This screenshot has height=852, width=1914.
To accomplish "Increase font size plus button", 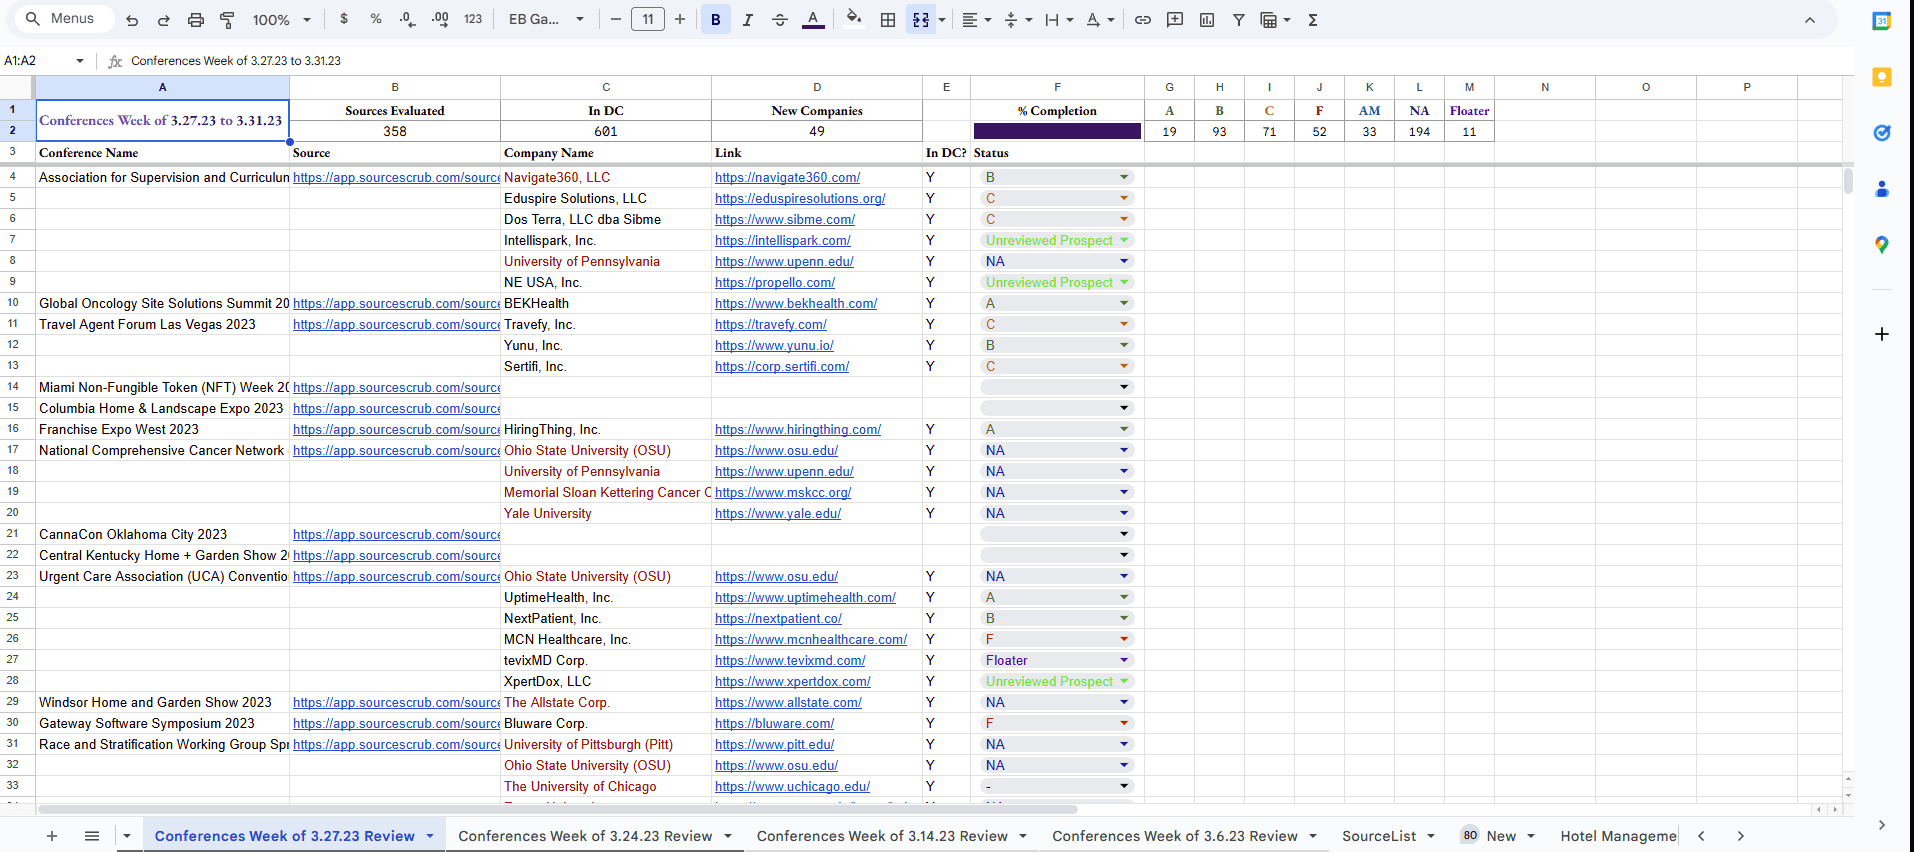I will pos(680,19).
